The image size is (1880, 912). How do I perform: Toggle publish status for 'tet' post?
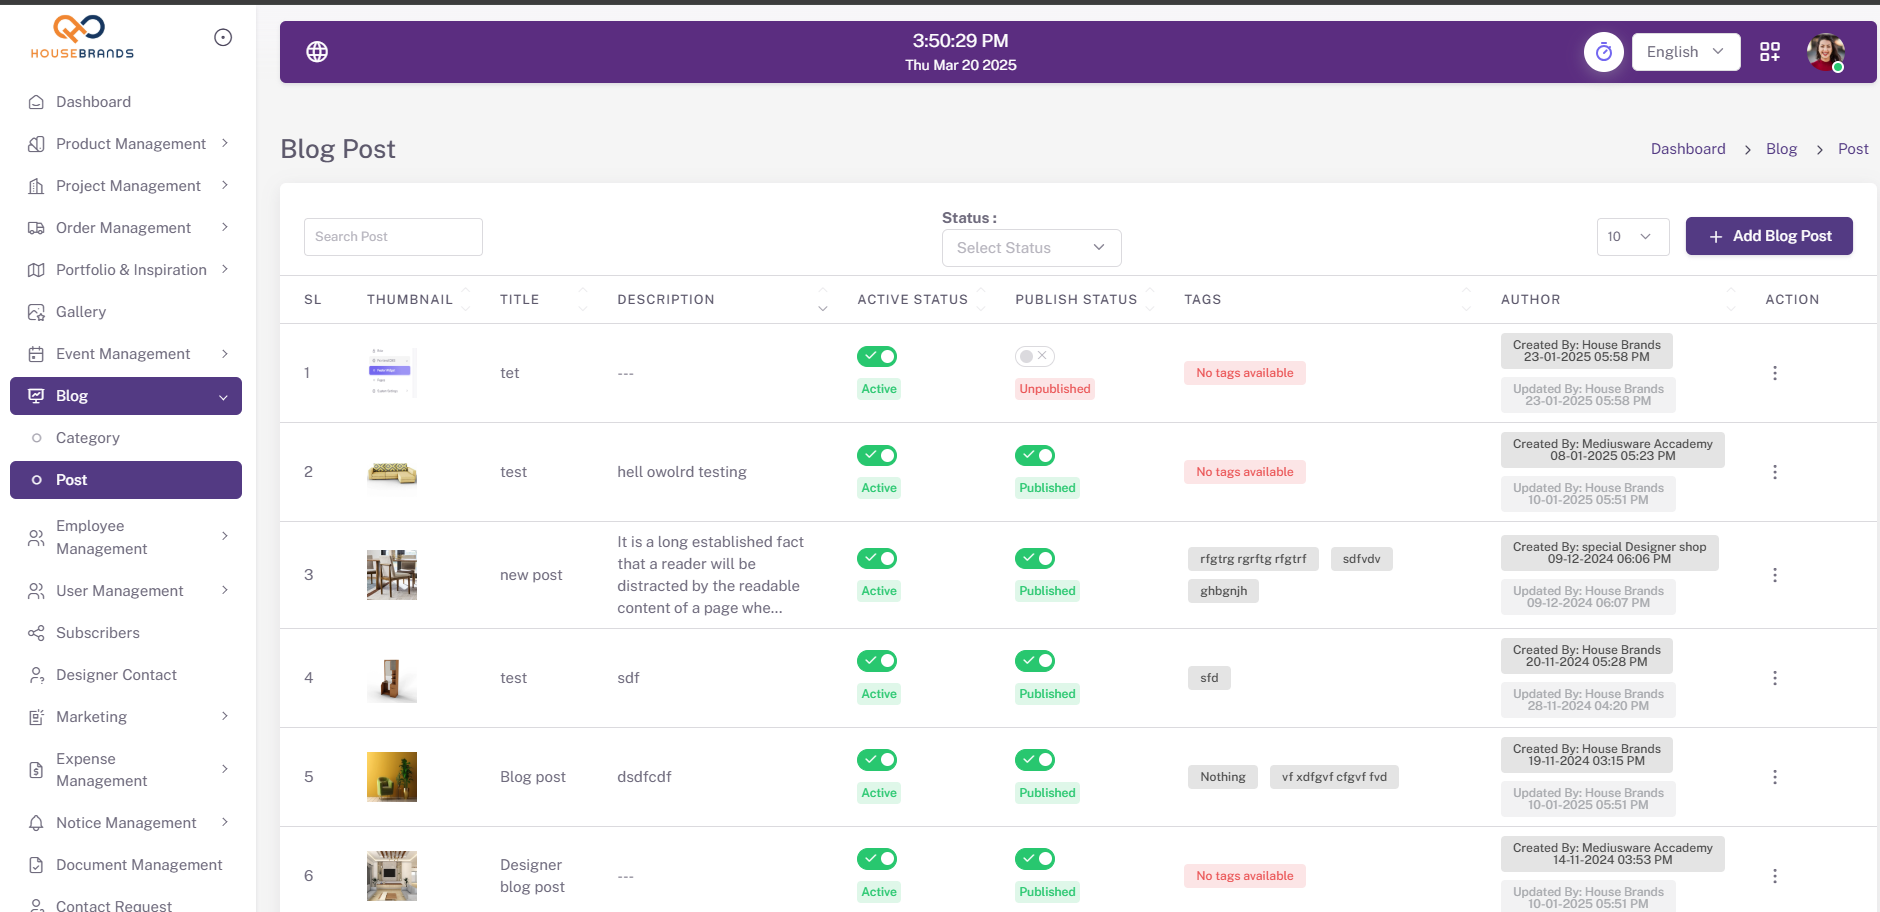[1034, 356]
